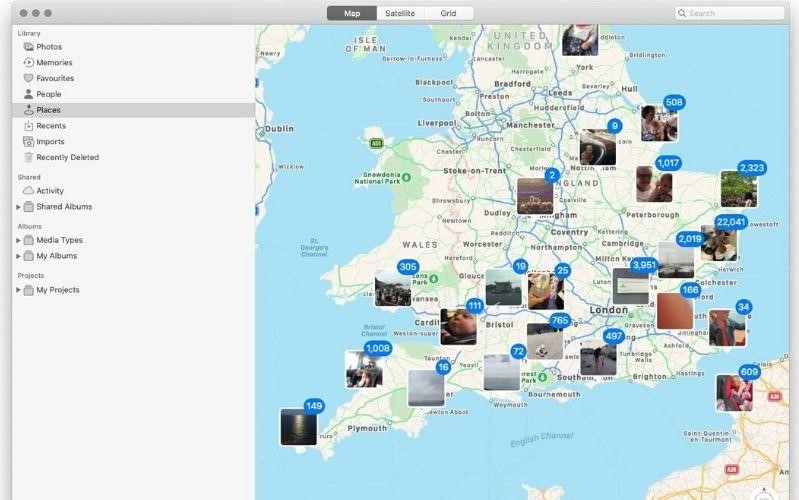Open the People label in sidebar

pyautogui.click(x=48, y=94)
